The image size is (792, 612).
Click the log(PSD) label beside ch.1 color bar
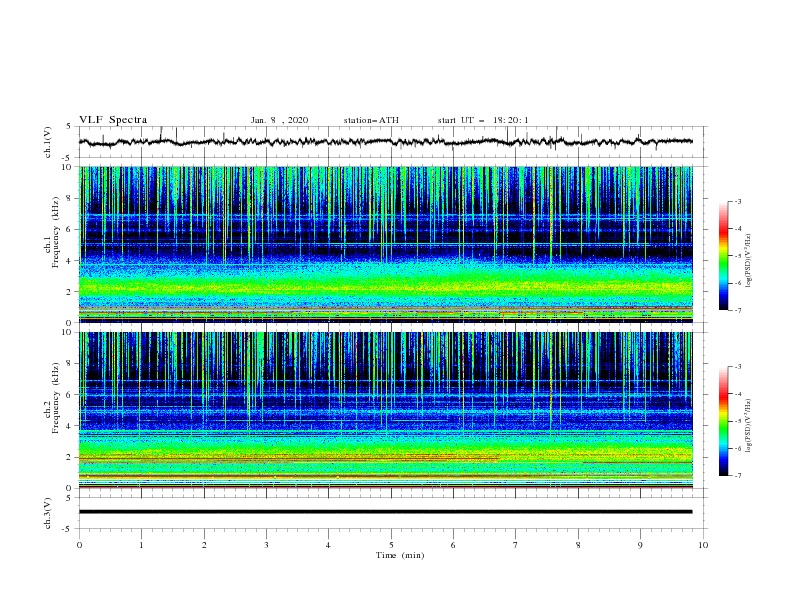(x=749, y=261)
